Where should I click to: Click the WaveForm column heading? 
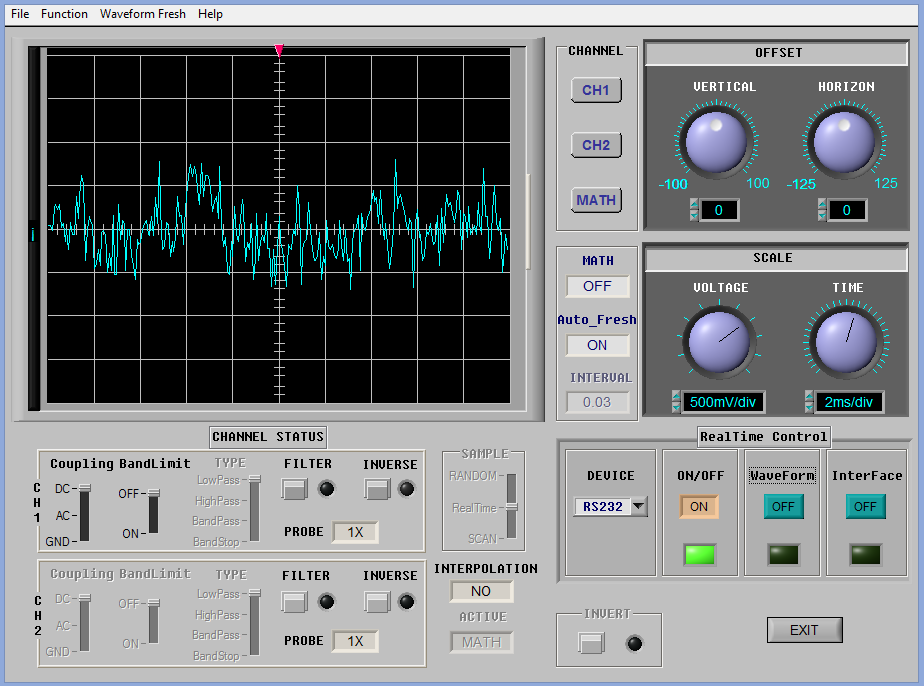point(783,476)
